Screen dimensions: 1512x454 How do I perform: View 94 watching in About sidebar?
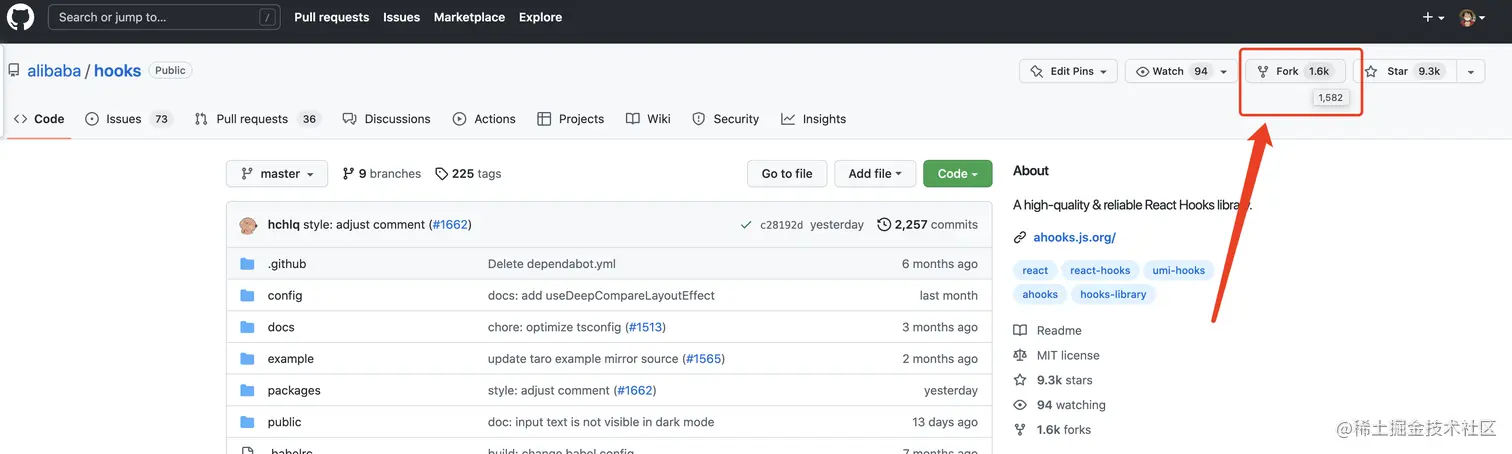coord(1060,405)
